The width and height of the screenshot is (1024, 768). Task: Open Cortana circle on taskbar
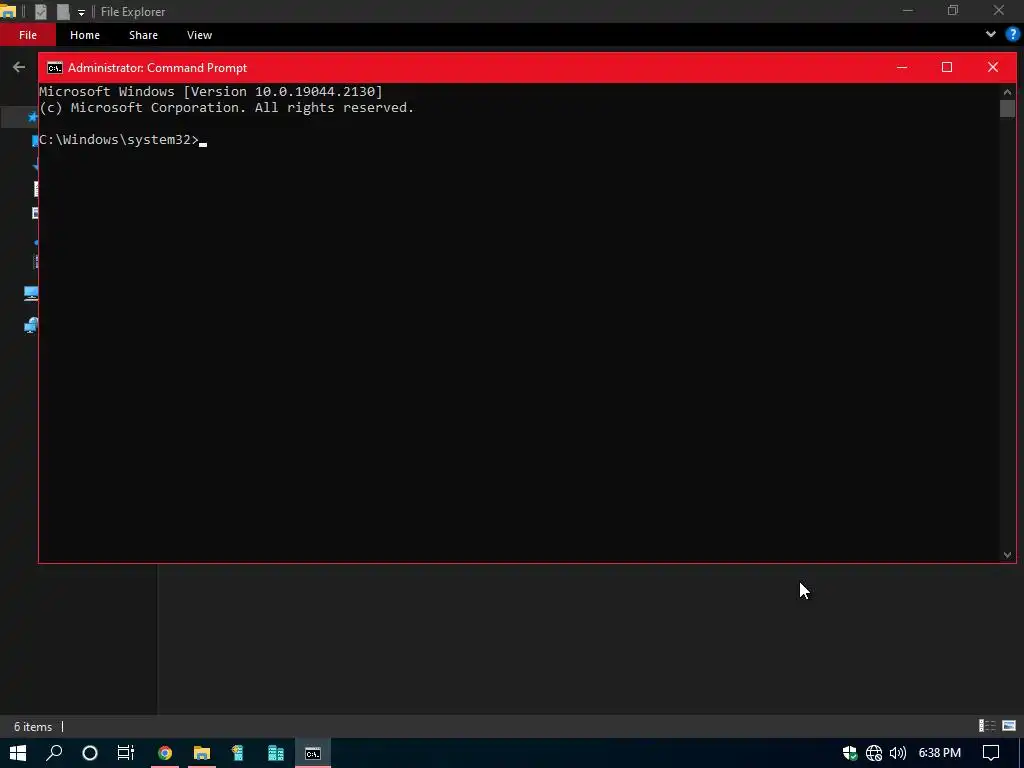click(x=90, y=753)
